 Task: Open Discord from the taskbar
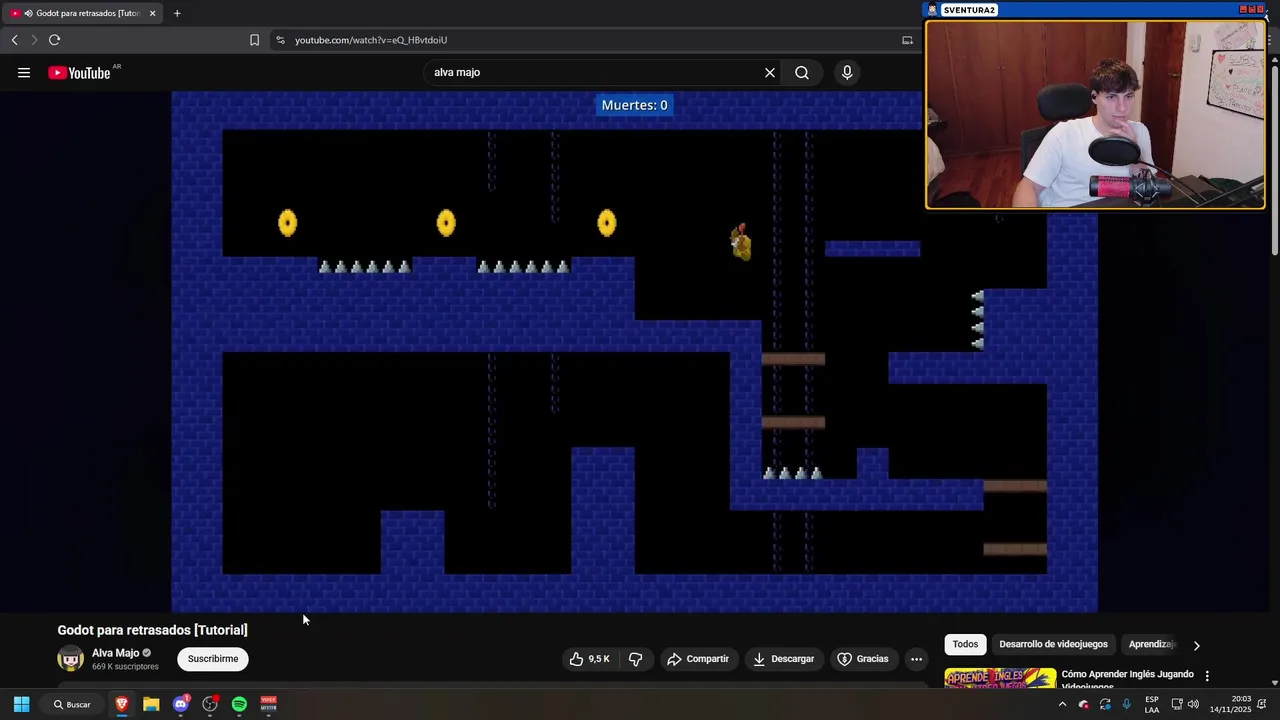pyautogui.click(x=180, y=705)
